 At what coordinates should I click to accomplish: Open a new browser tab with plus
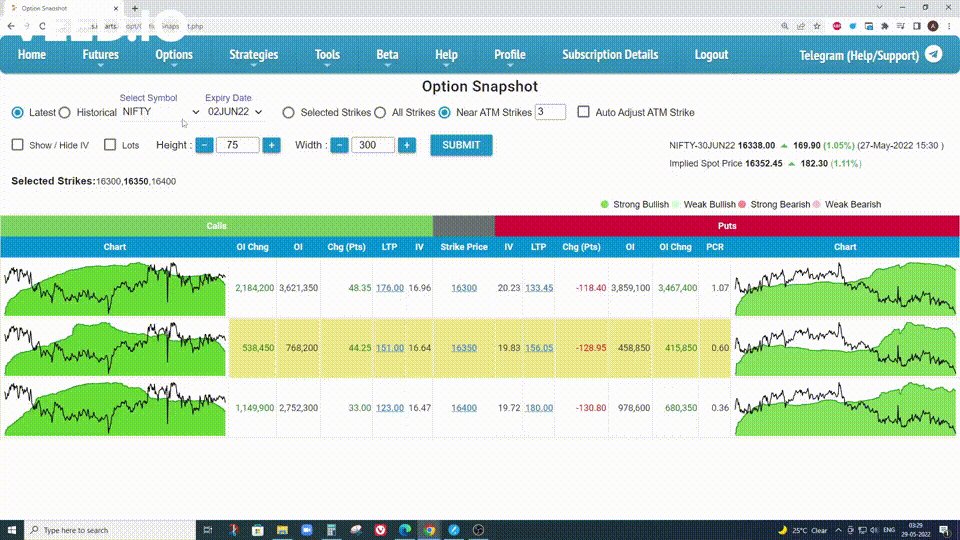pos(135,8)
